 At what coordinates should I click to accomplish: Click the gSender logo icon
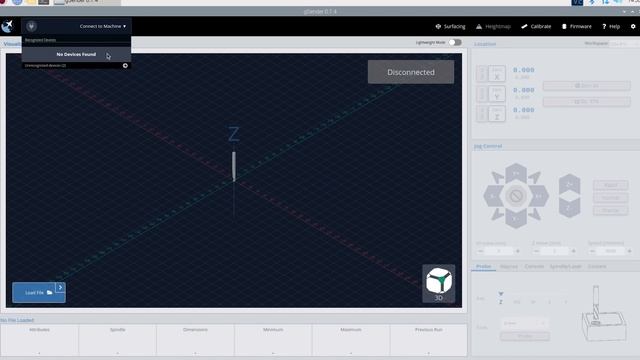[x=7, y=26]
